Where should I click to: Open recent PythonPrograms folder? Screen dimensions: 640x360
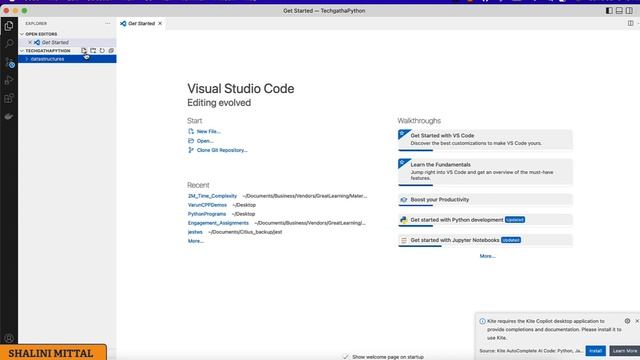(x=207, y=214)
